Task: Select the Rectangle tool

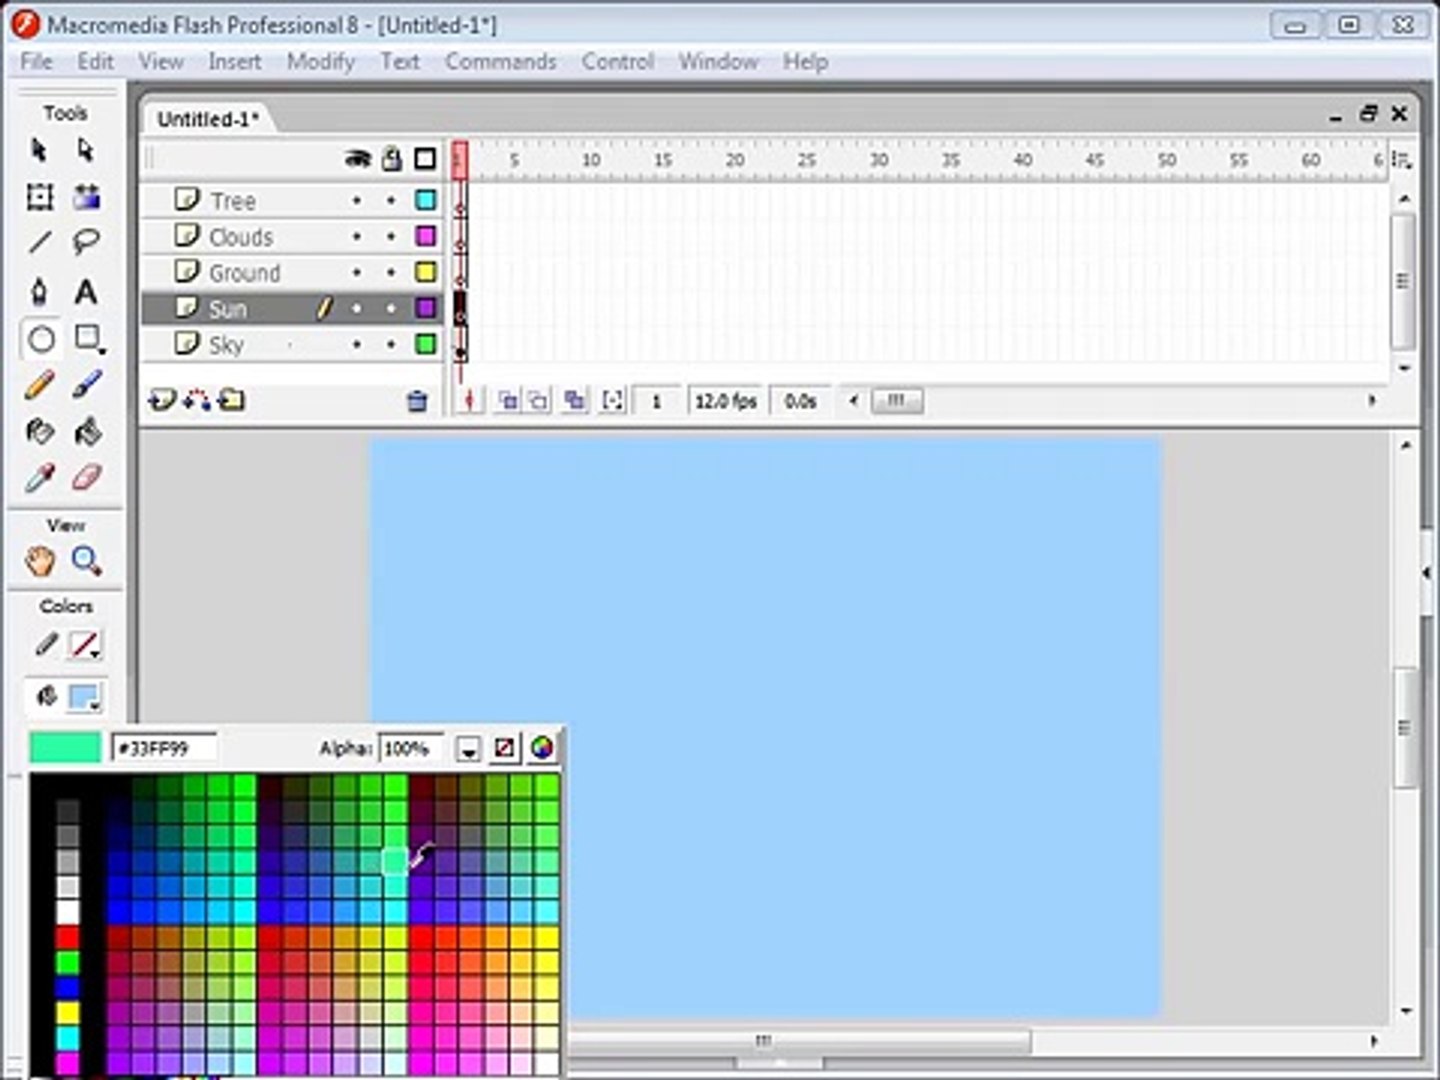Action: [88, 339]
